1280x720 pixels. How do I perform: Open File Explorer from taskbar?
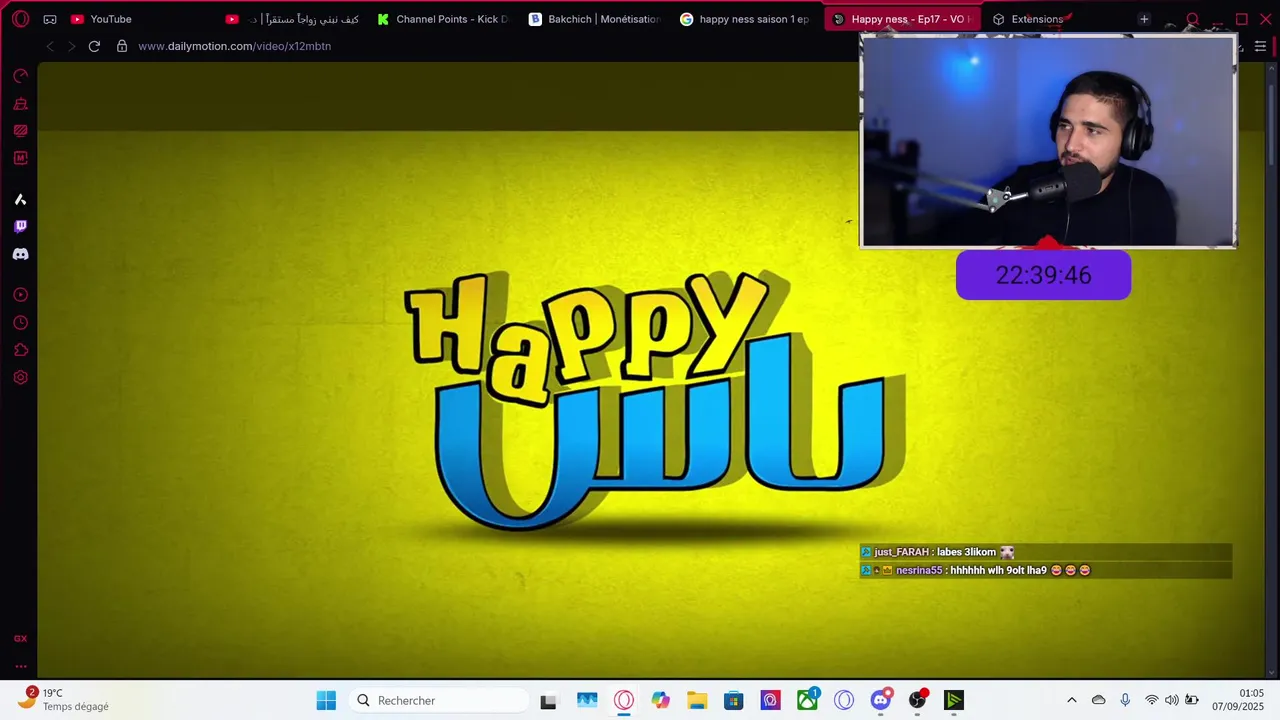[x=697, y=700]
